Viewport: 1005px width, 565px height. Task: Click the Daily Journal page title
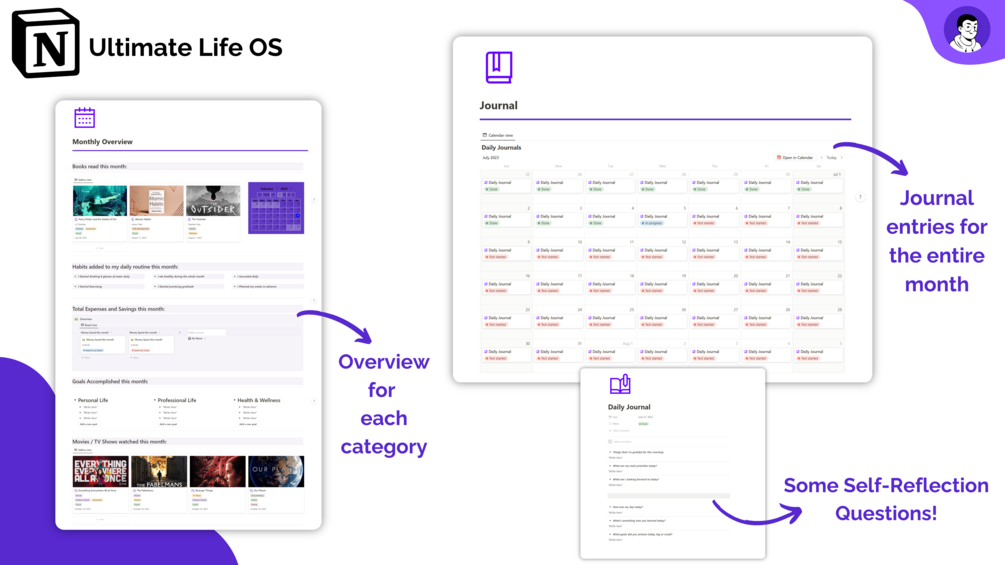[629, 407]
